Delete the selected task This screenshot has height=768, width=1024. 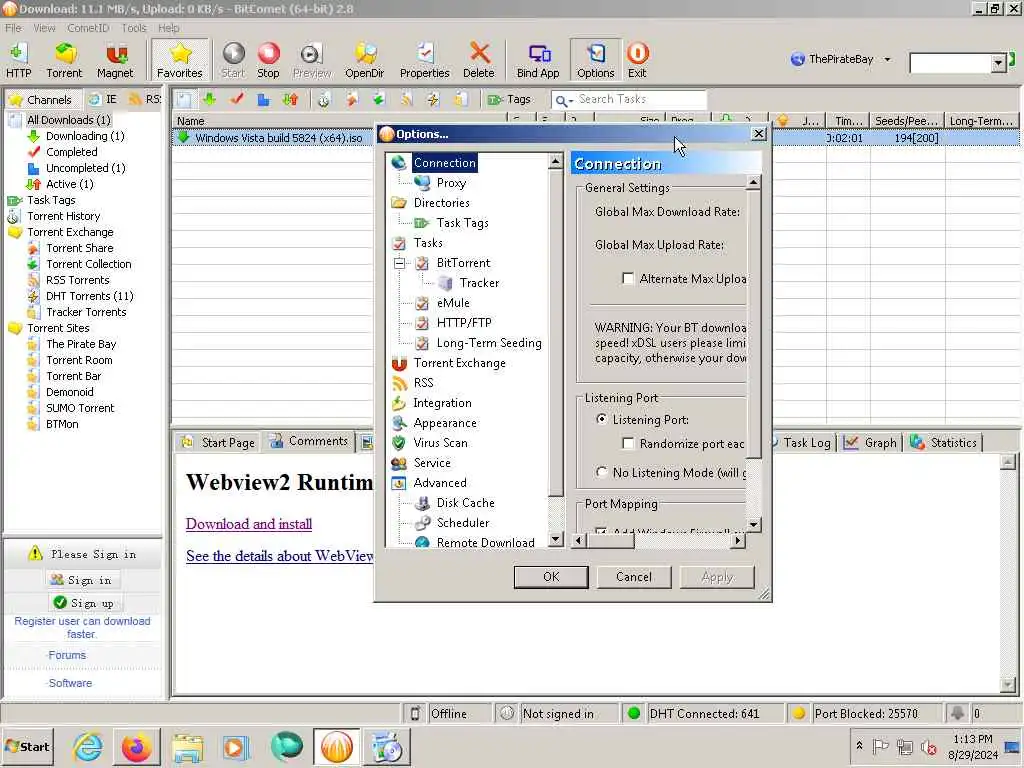479,60
